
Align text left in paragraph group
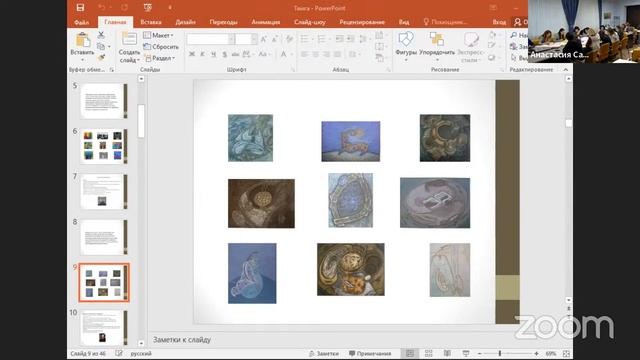tap(304, 54)
